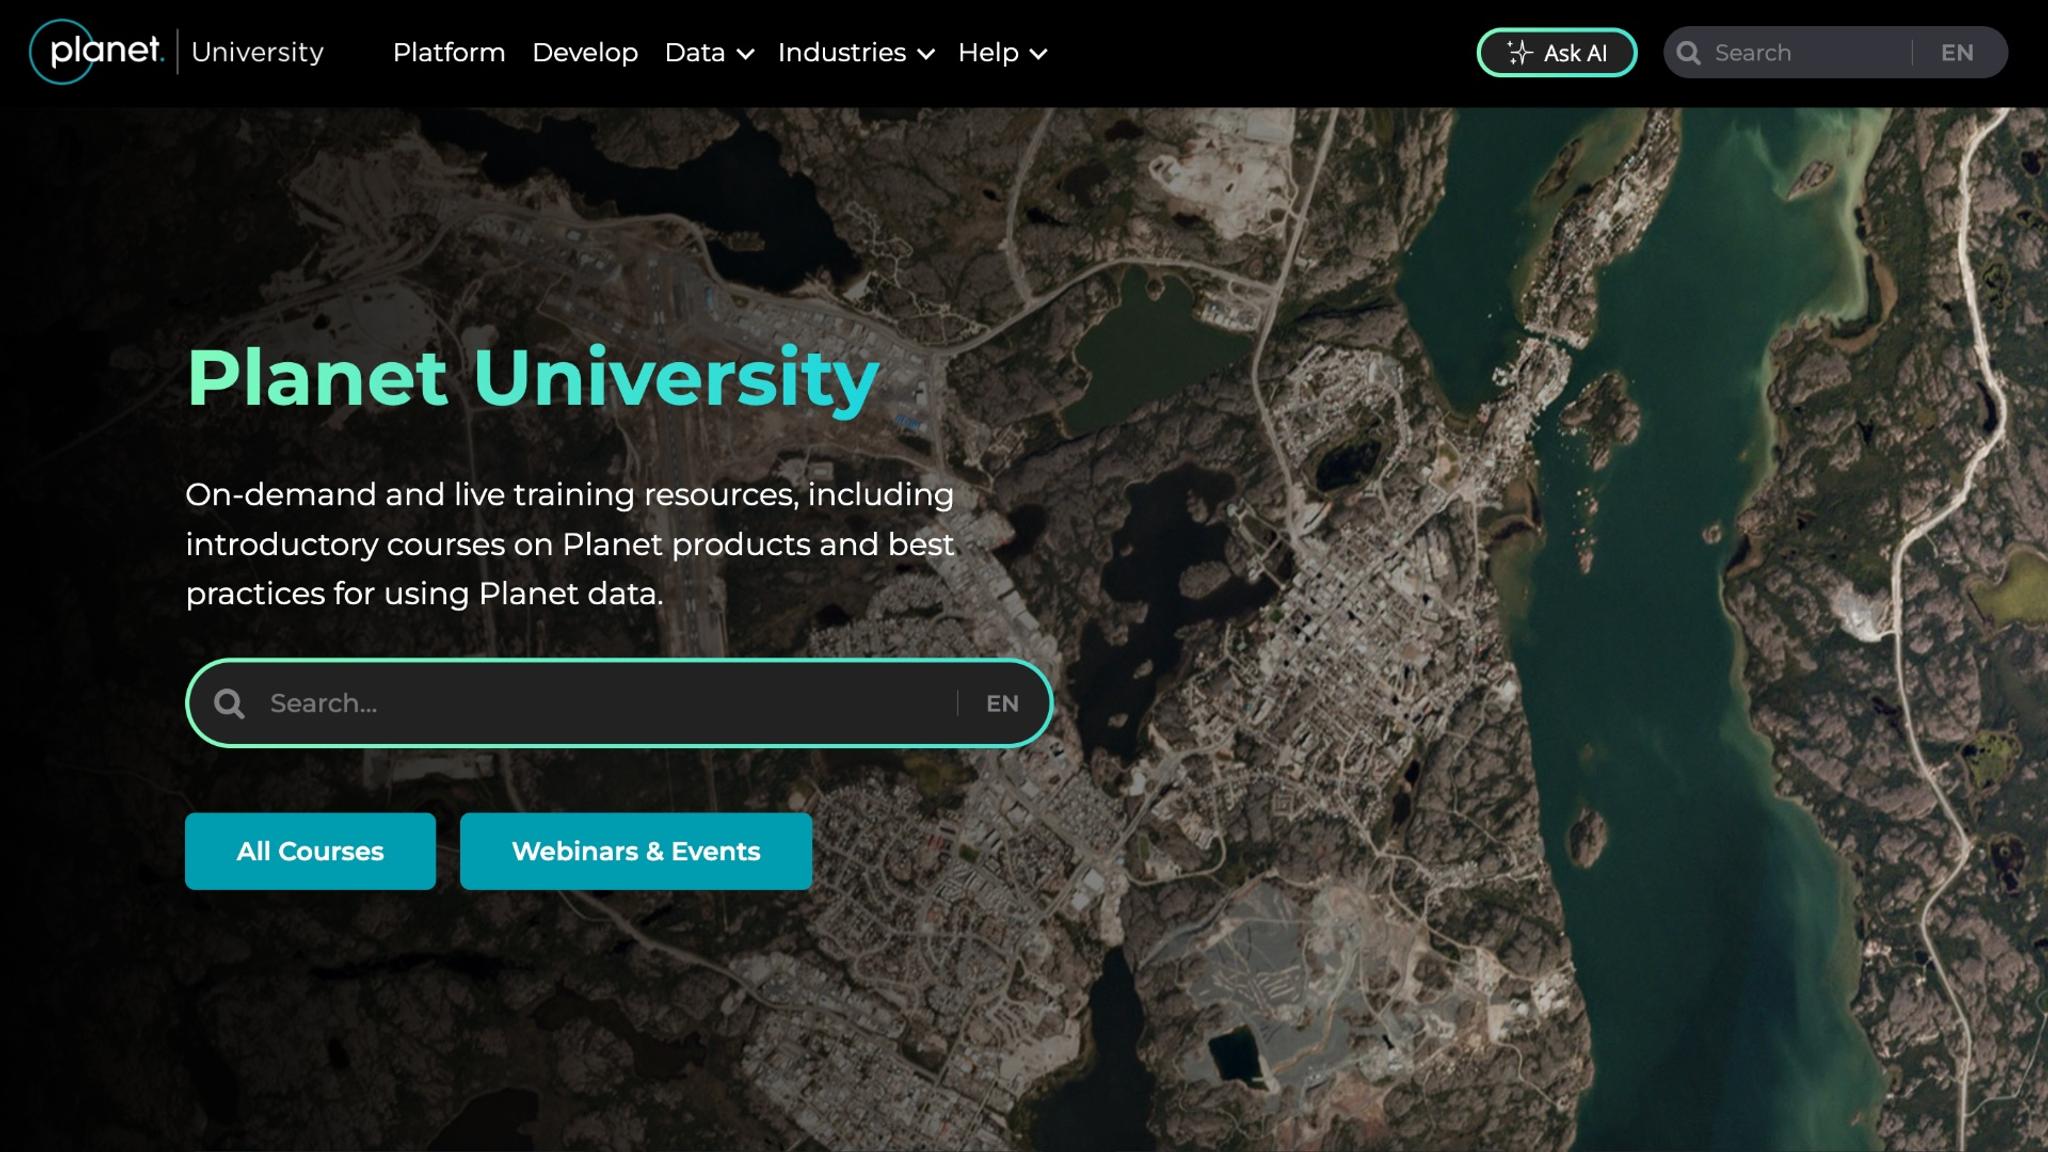
Task: Click the Industries menu chevron arrow
Action: tap(926, 54)
